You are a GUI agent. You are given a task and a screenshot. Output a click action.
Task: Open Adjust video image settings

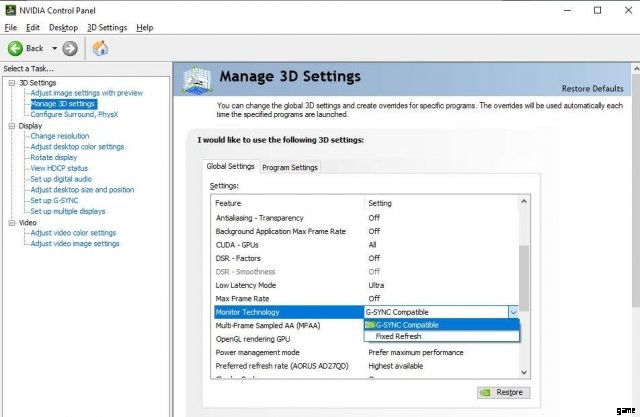click(75, 244)
